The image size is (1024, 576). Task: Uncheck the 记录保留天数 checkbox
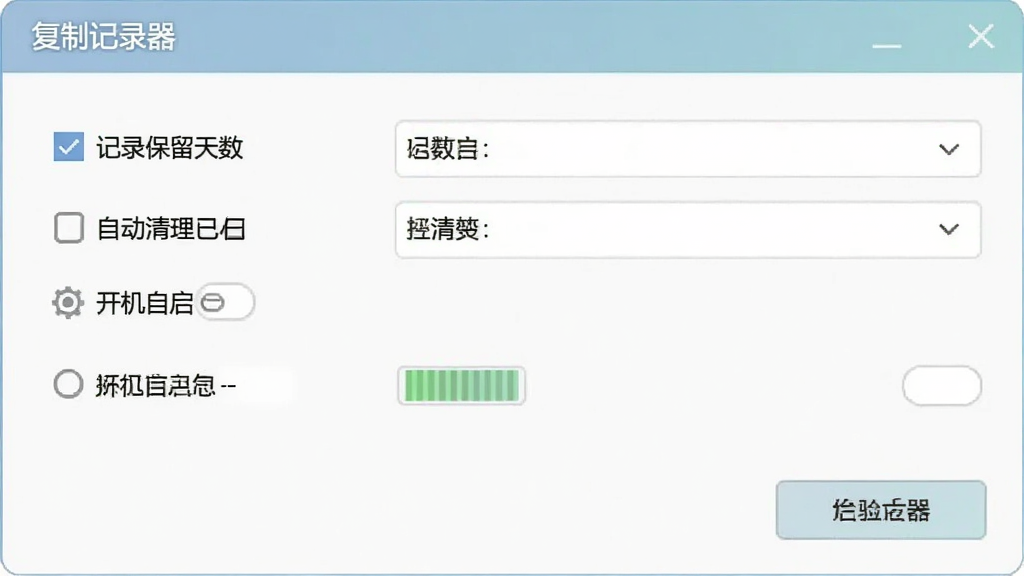[x=69, y=147]
